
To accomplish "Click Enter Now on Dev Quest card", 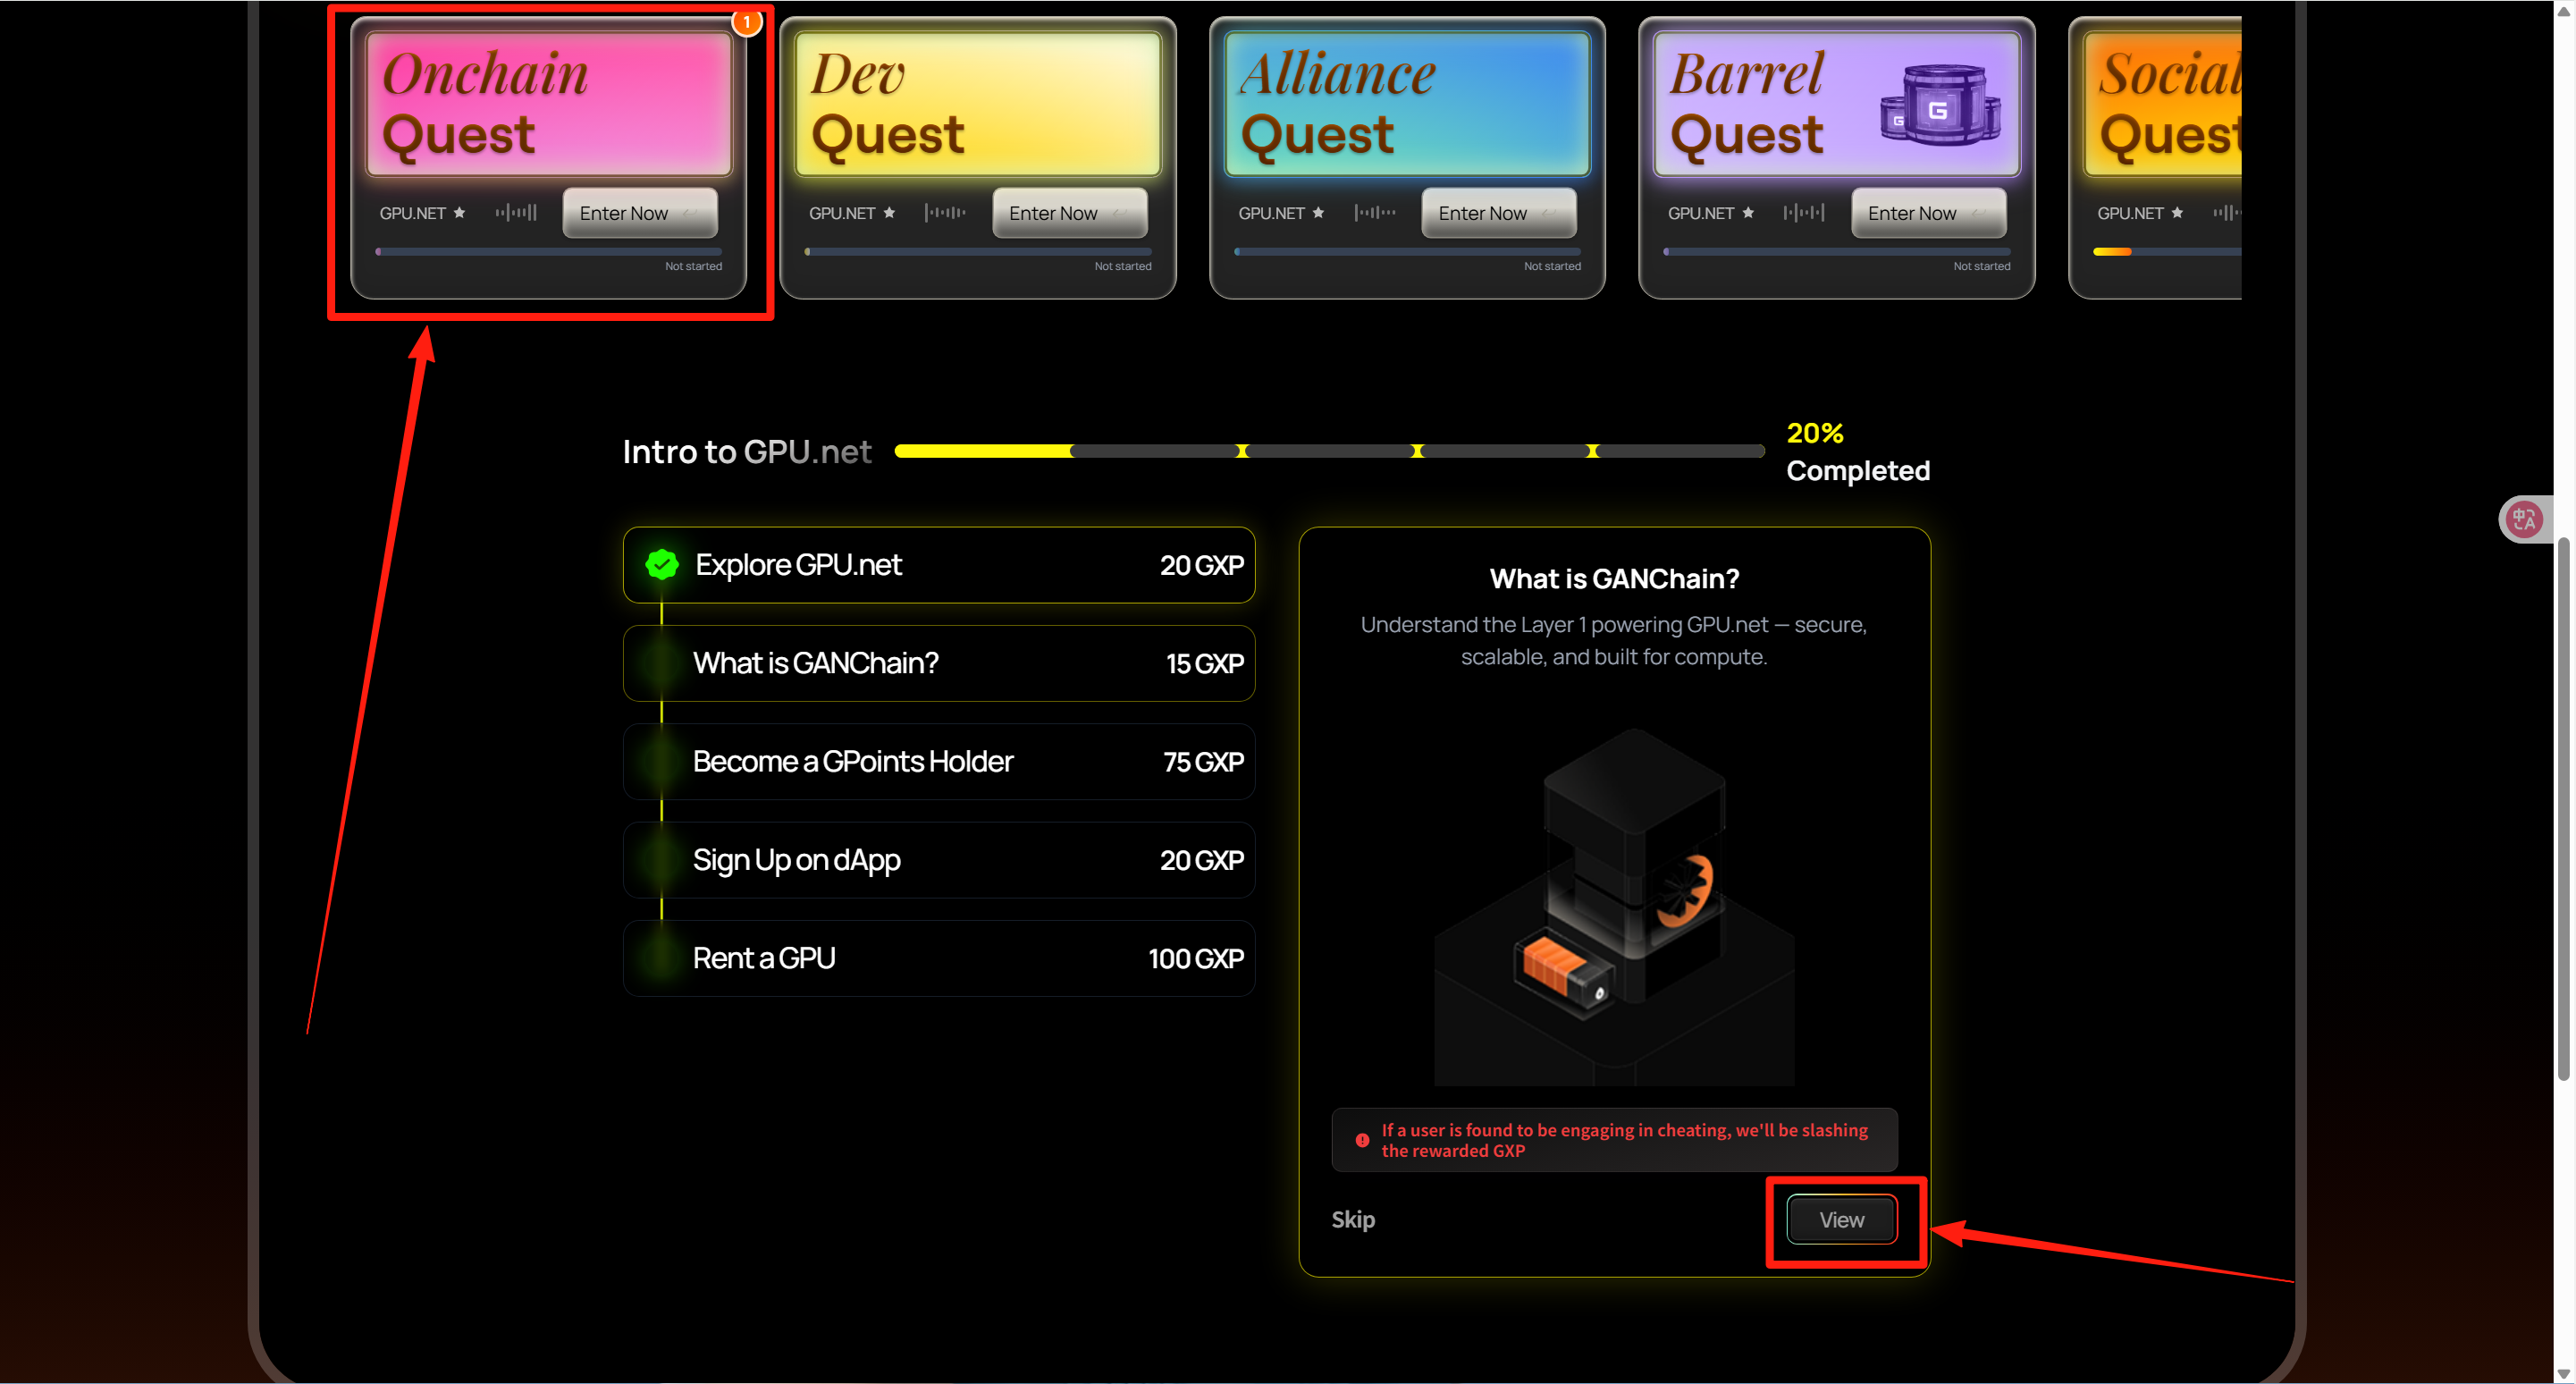I will 1069,213.
